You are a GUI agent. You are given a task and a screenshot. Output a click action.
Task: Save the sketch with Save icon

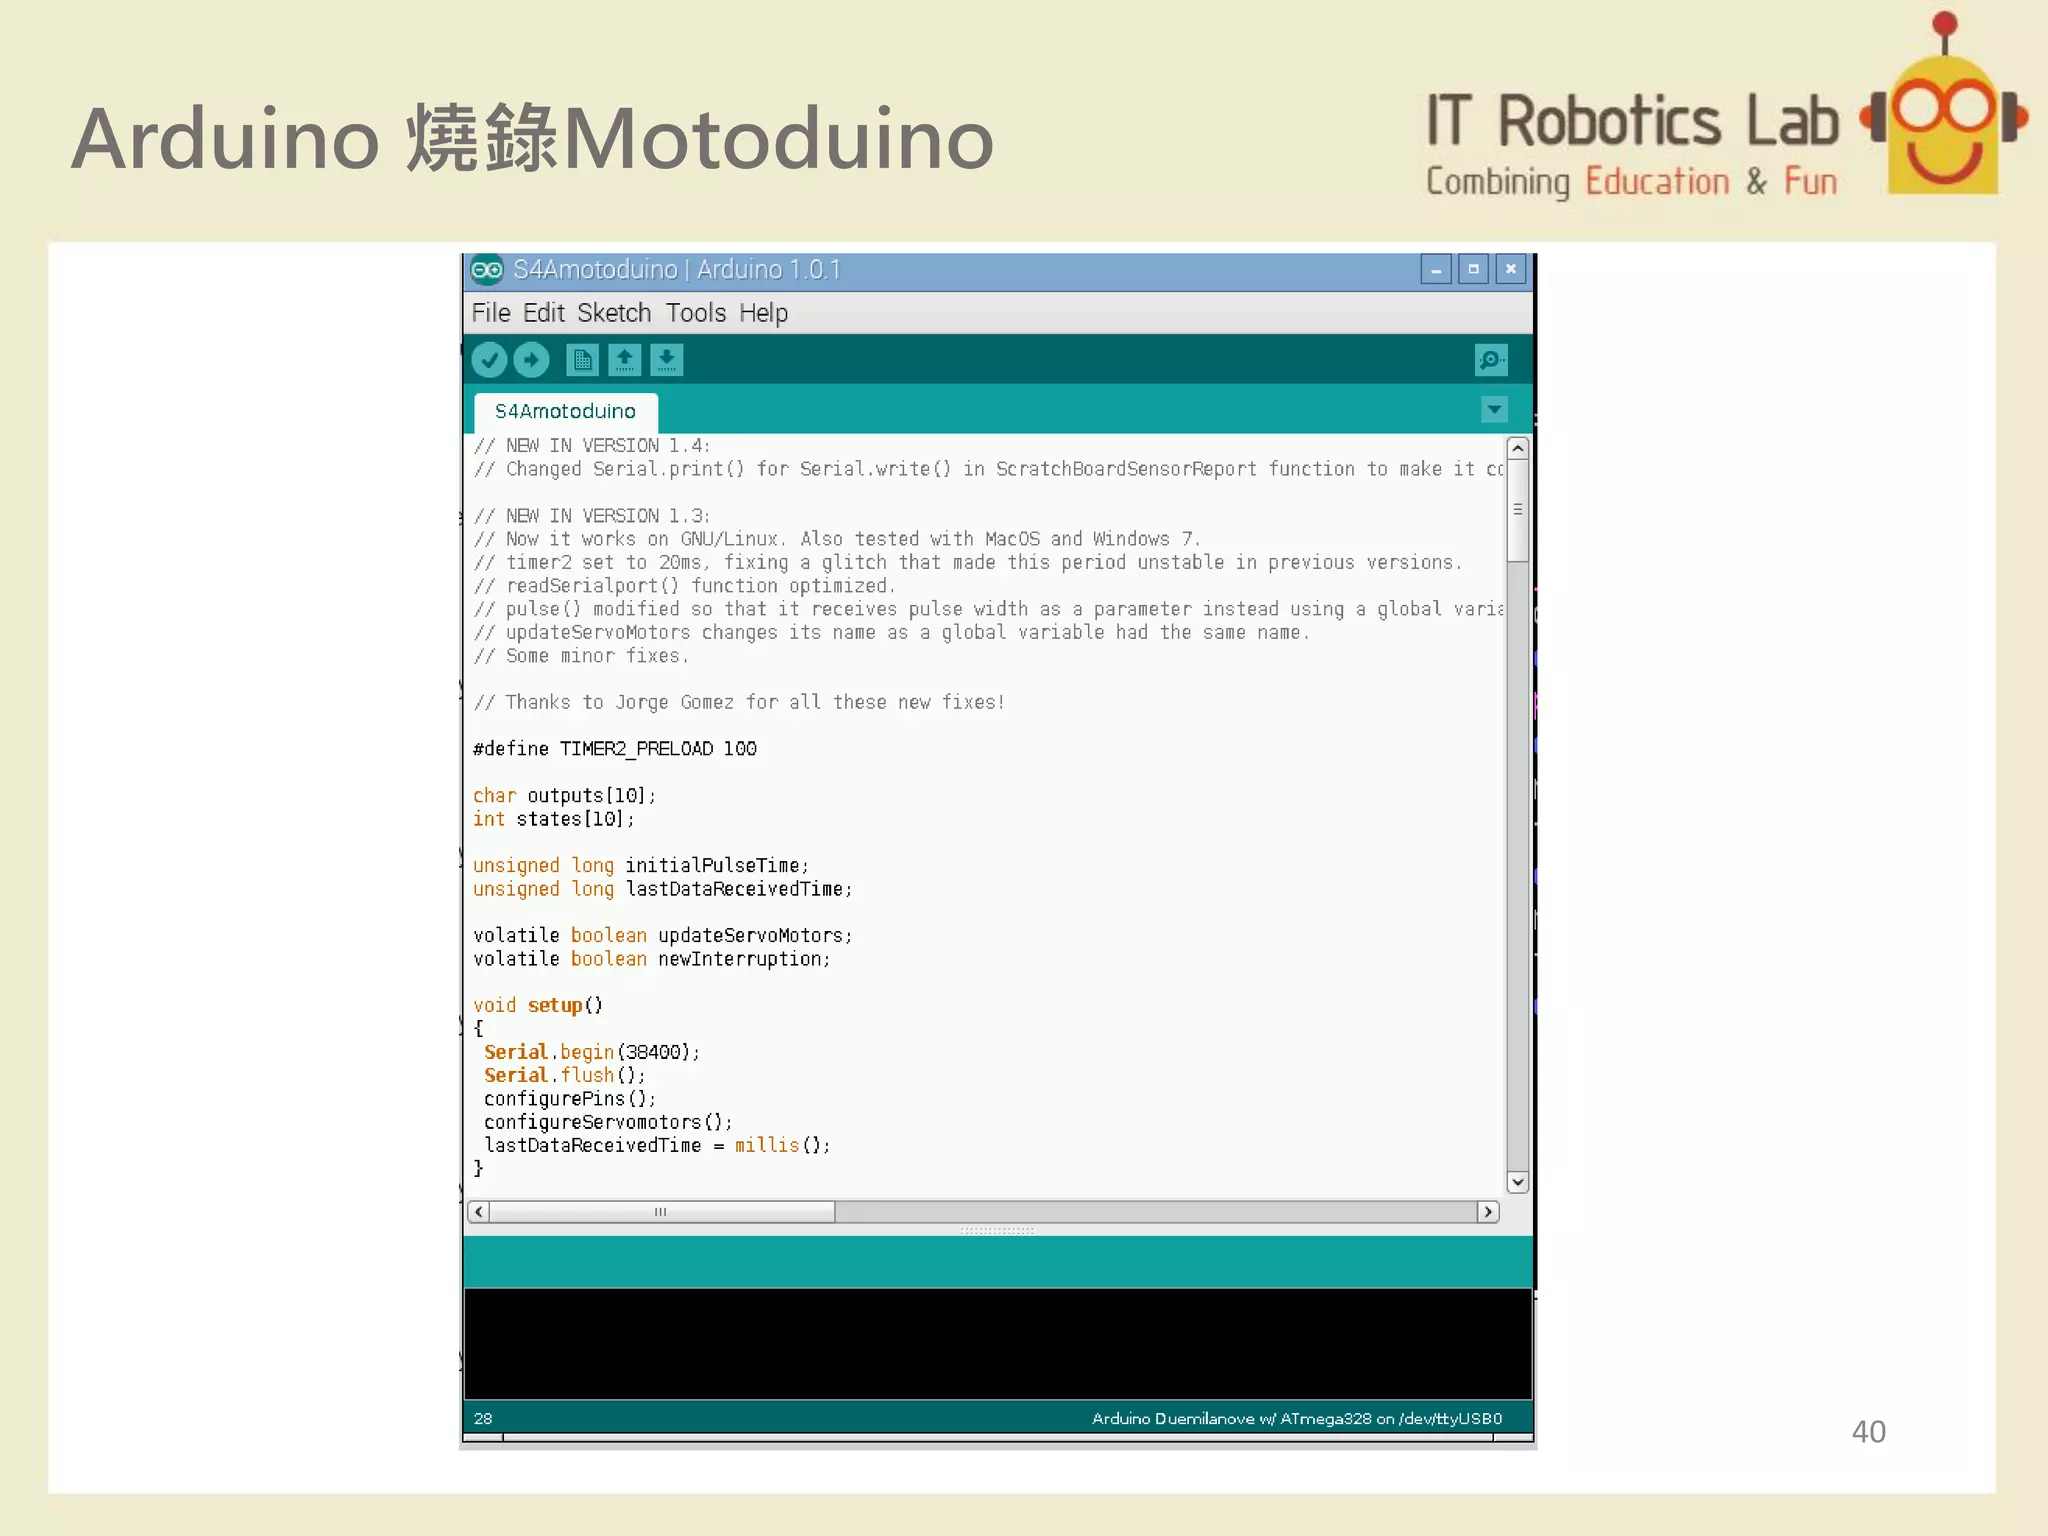coord(666,359)
